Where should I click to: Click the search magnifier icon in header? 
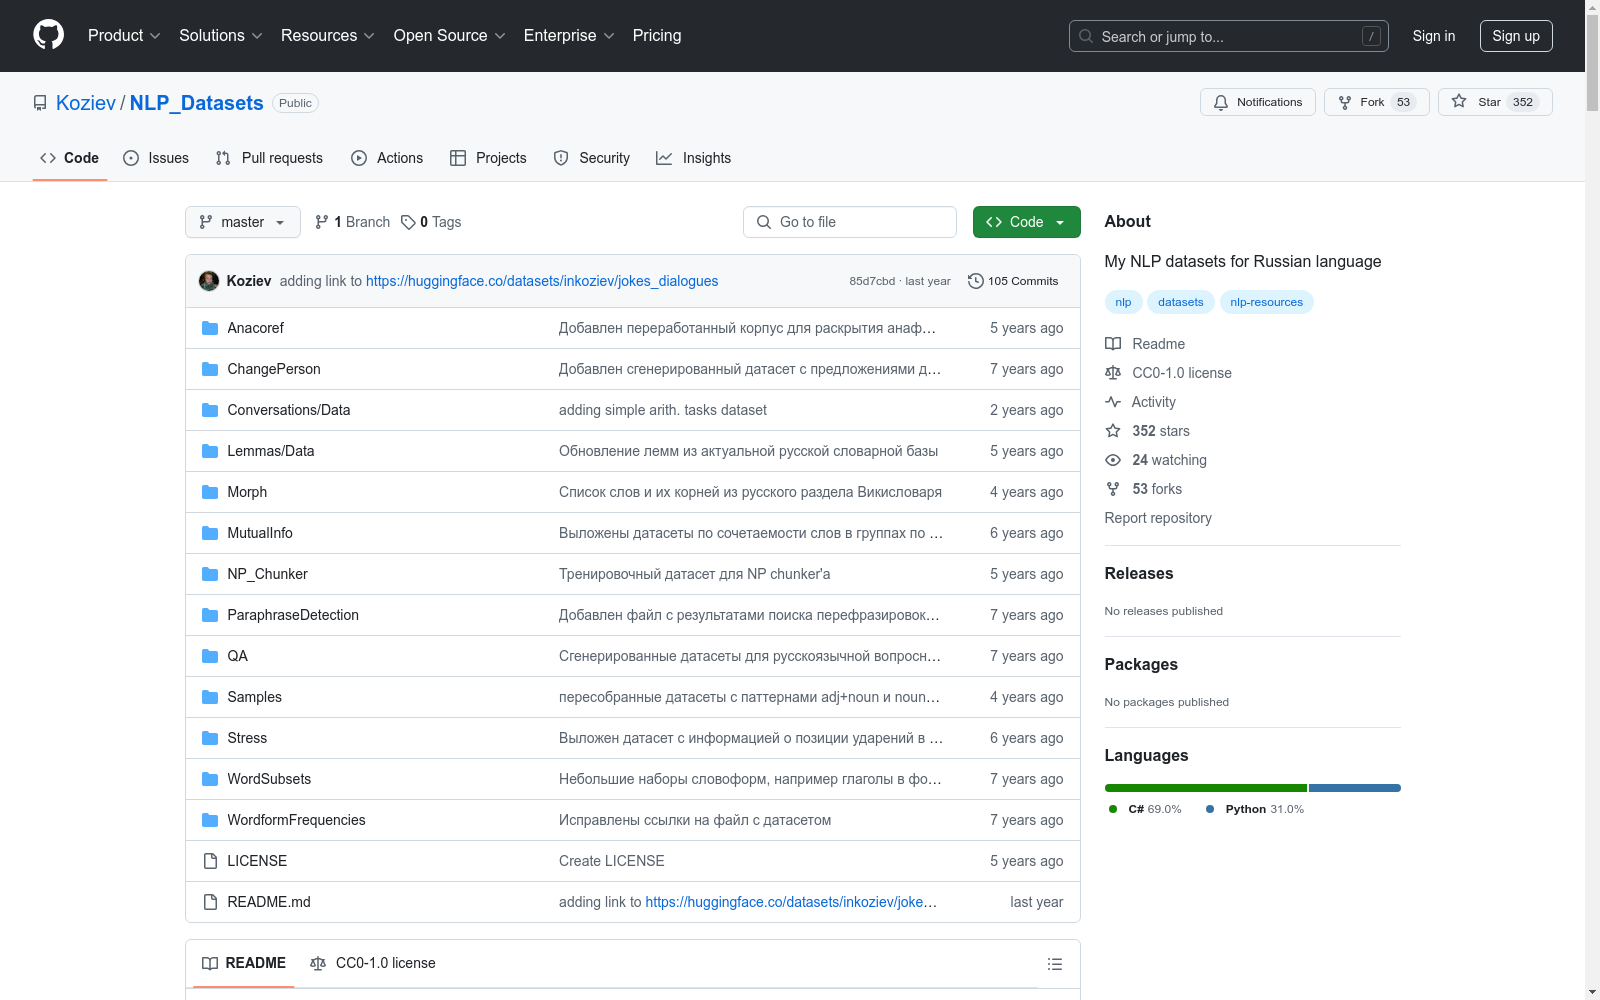pyautogui.click(x=1086, y=36)
